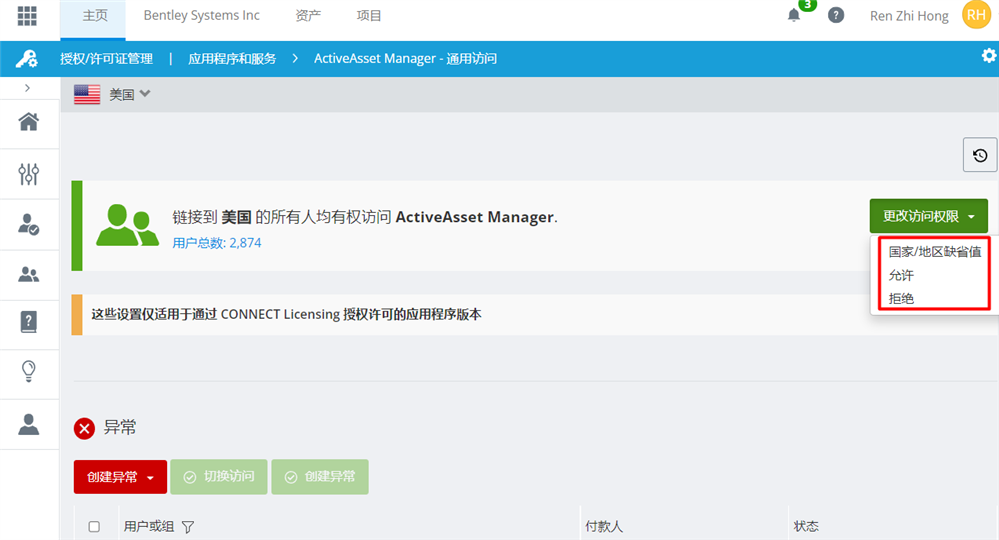The width and height of the screenshot is (999, 540).
Task: Click the history clock button
Action: click(x=980, y=155)
